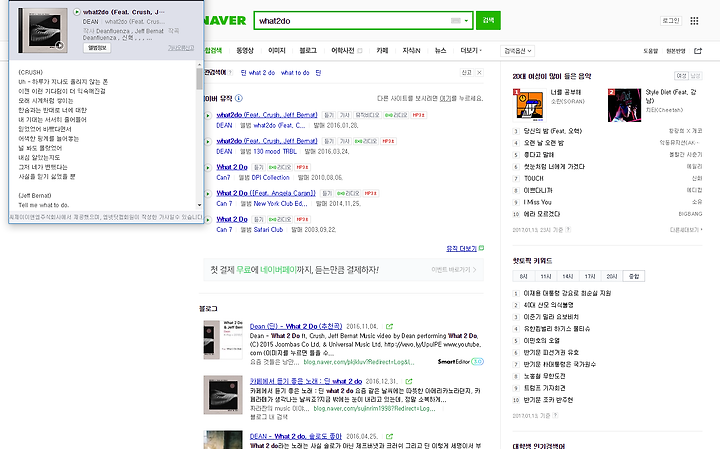
Task: Switch to the 카페 cafe tab
Action: (382, 51)
